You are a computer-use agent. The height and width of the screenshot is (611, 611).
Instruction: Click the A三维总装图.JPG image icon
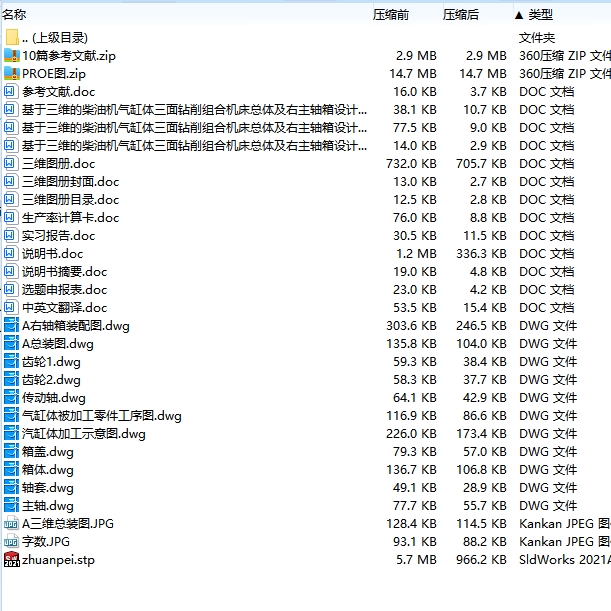point(11,523)
